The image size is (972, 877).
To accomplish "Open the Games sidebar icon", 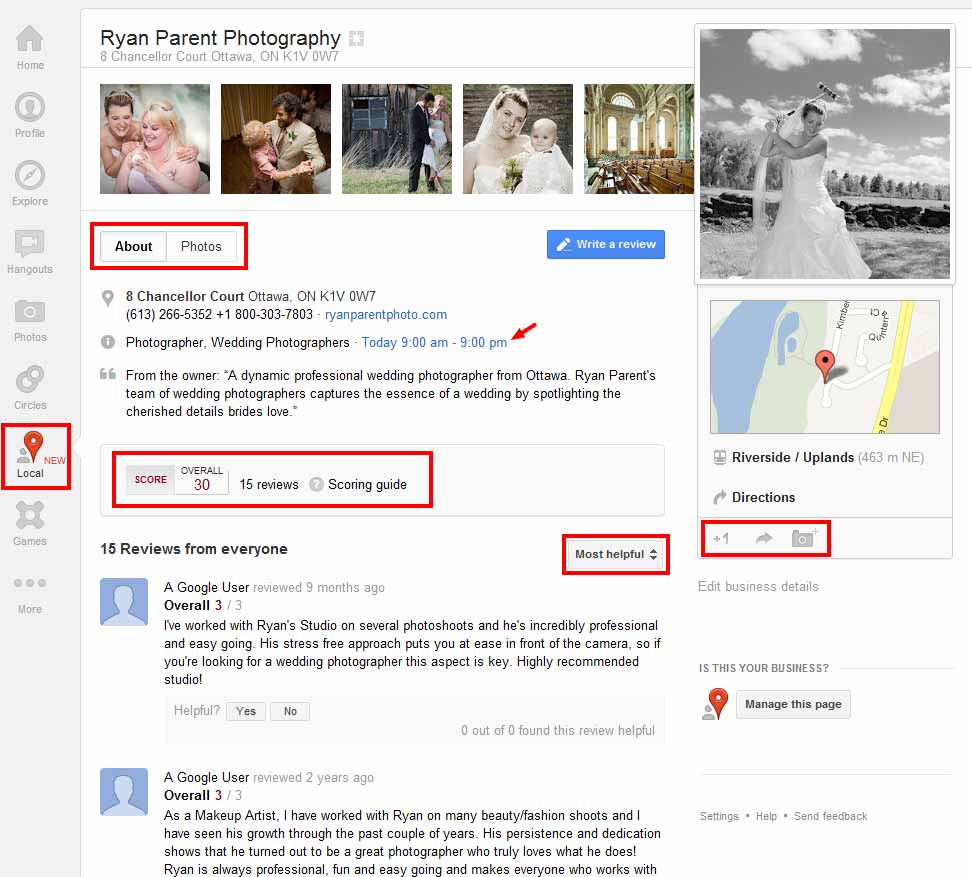I will point(30,515).
